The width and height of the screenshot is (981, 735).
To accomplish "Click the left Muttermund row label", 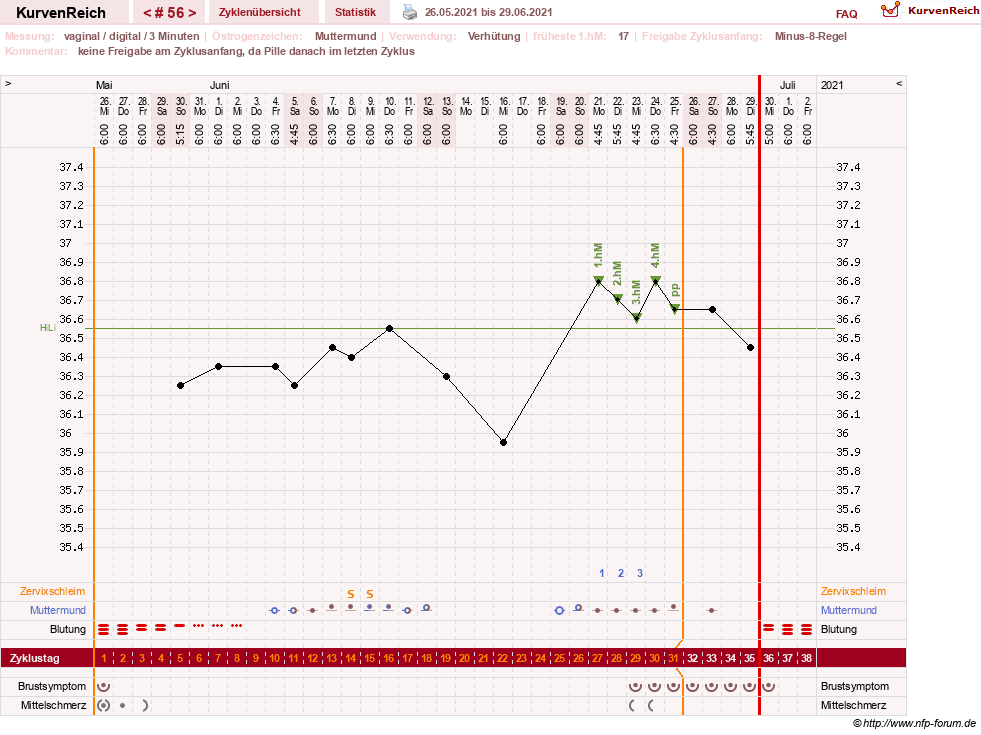I will click(58, 610).
